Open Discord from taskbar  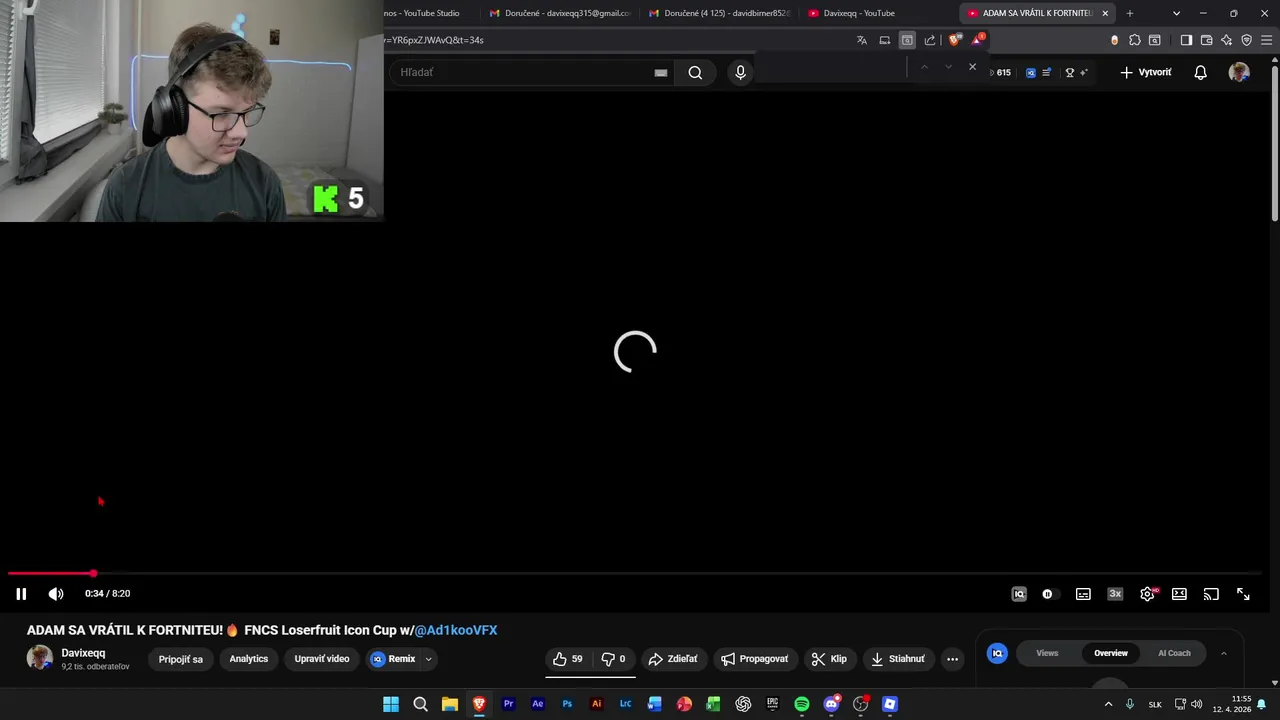pyautogui.click(x=831, y=704)
